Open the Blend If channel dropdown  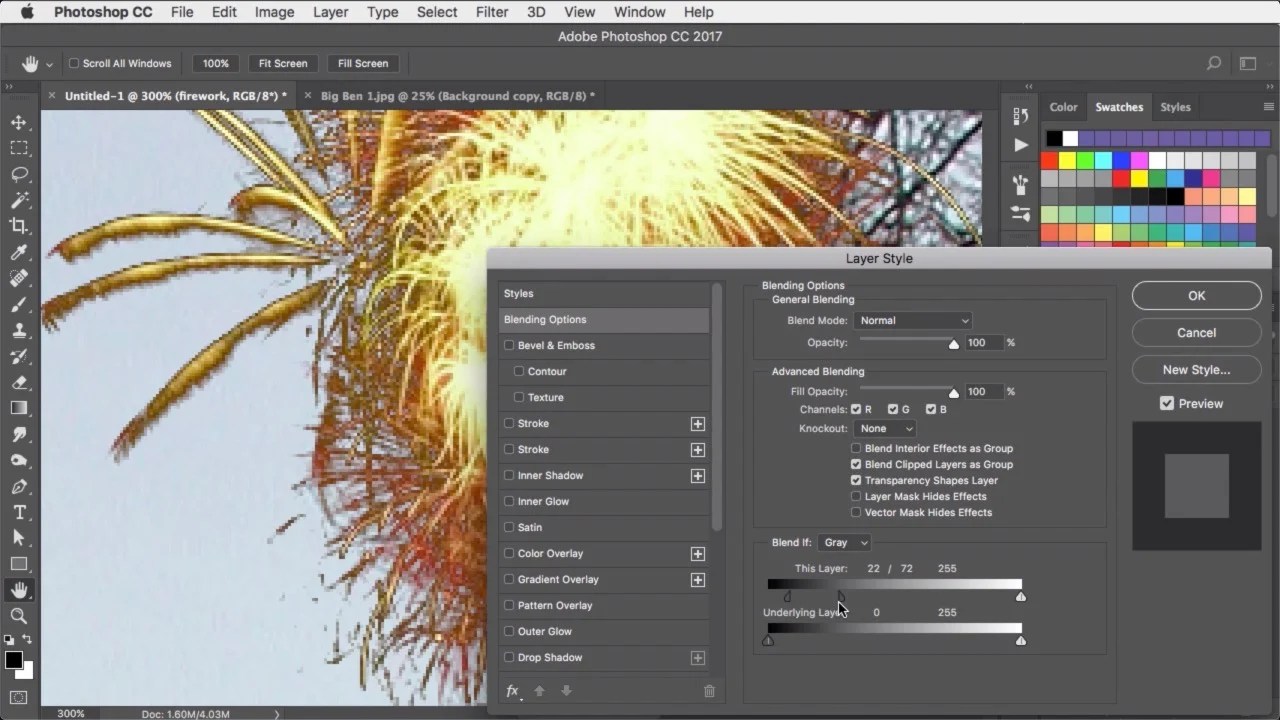coord(844,542)
